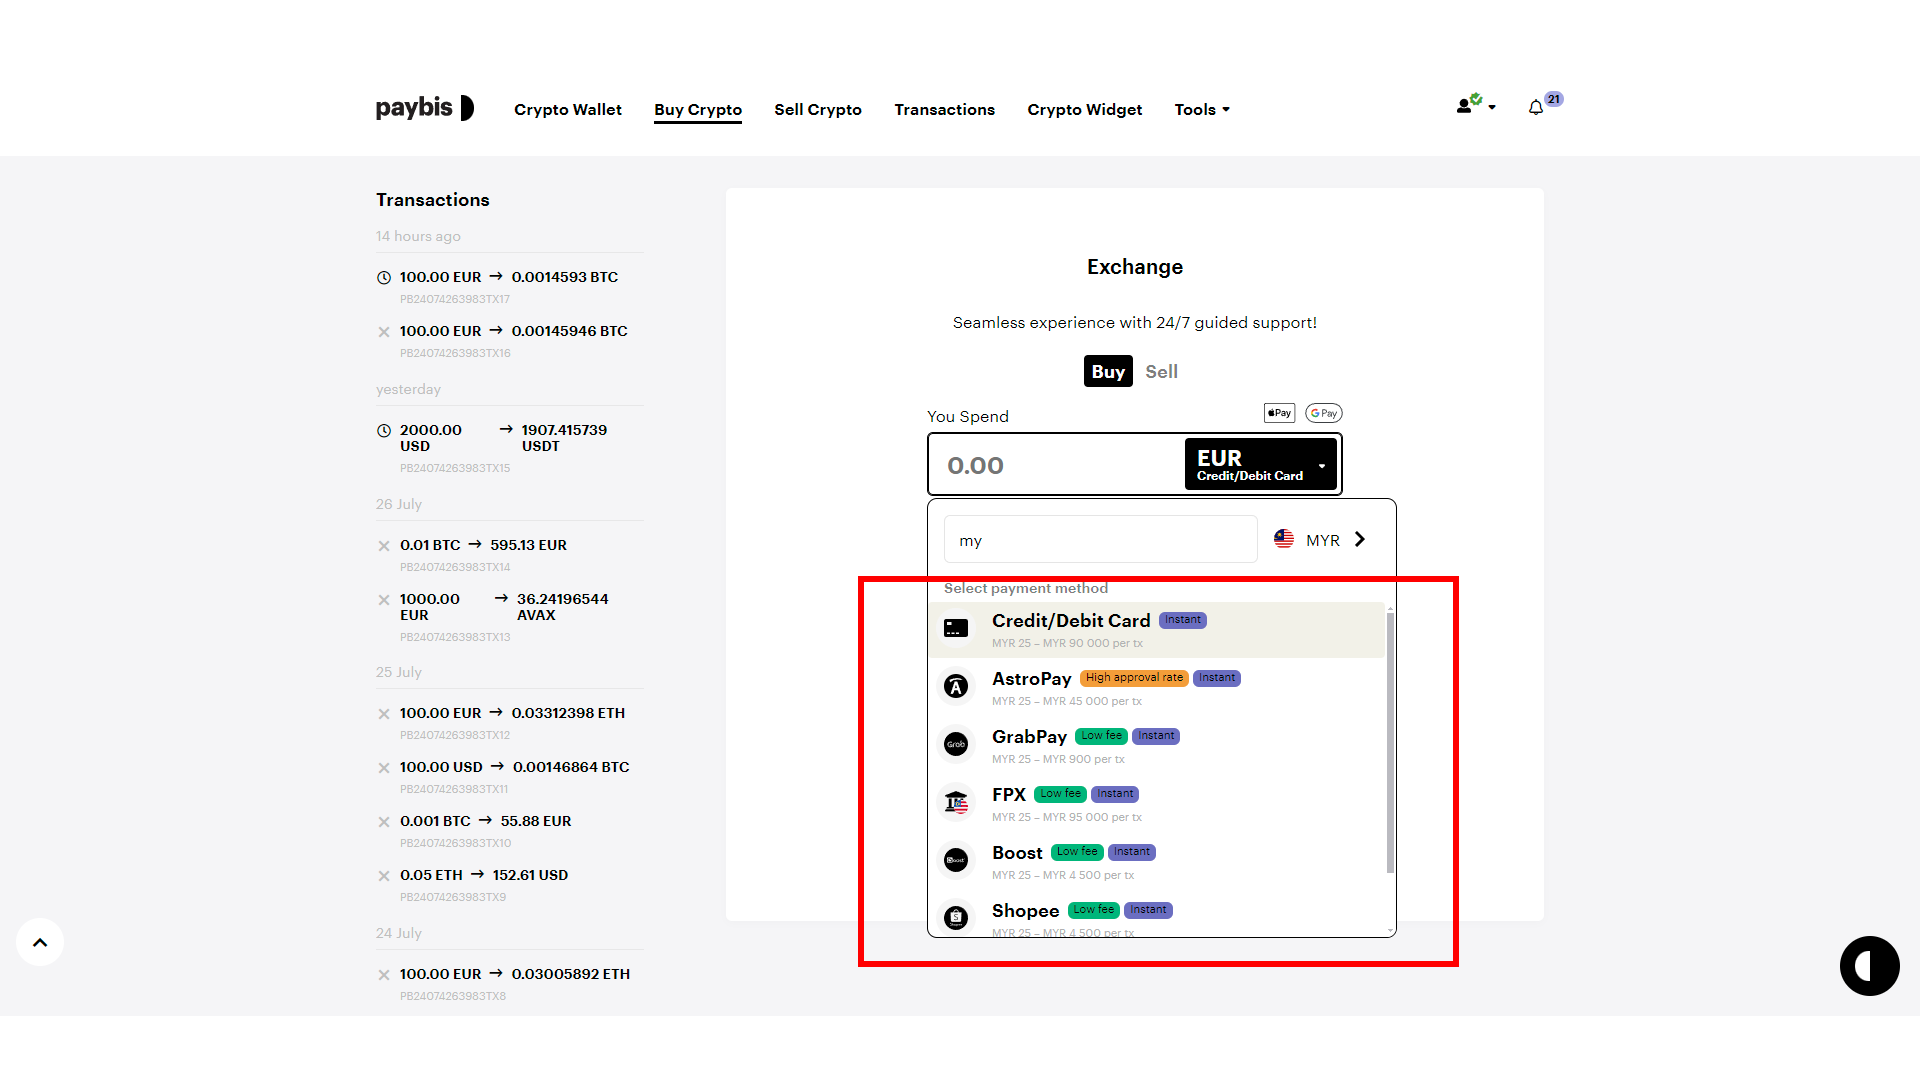Screen dimensions: 1920x1080
Task: Select Boost payment method
Action: [1156, 862]
